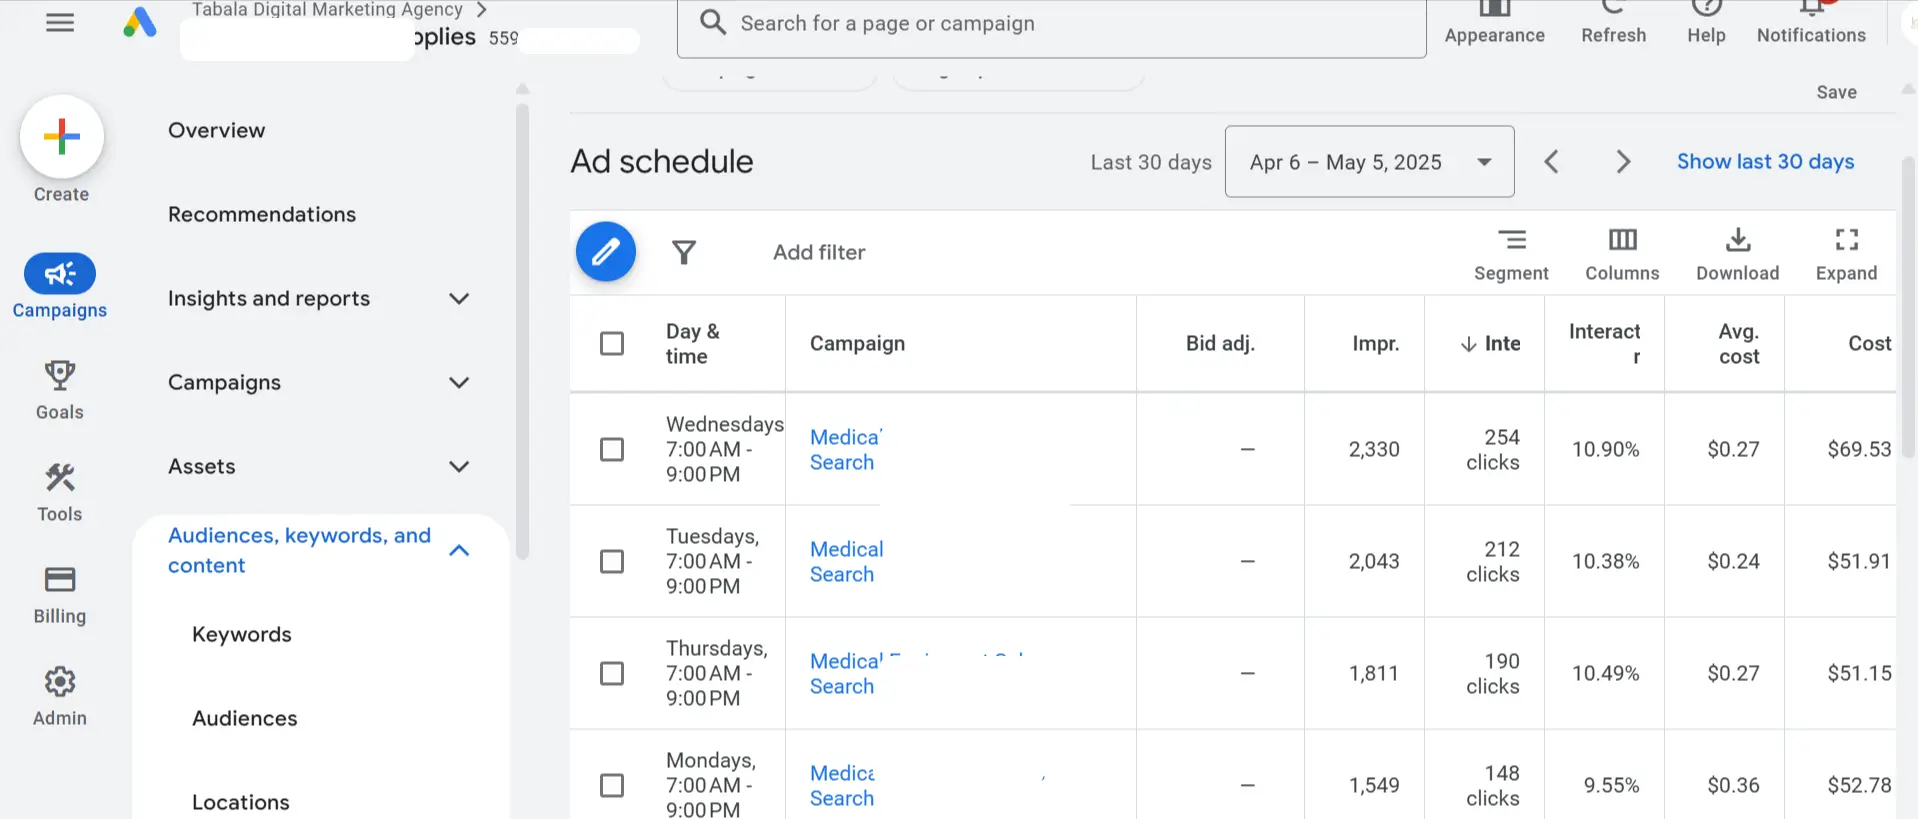This screenshot has width=1918, height=819.
Task: Refresh the page data
Action: pos(1613,23)
